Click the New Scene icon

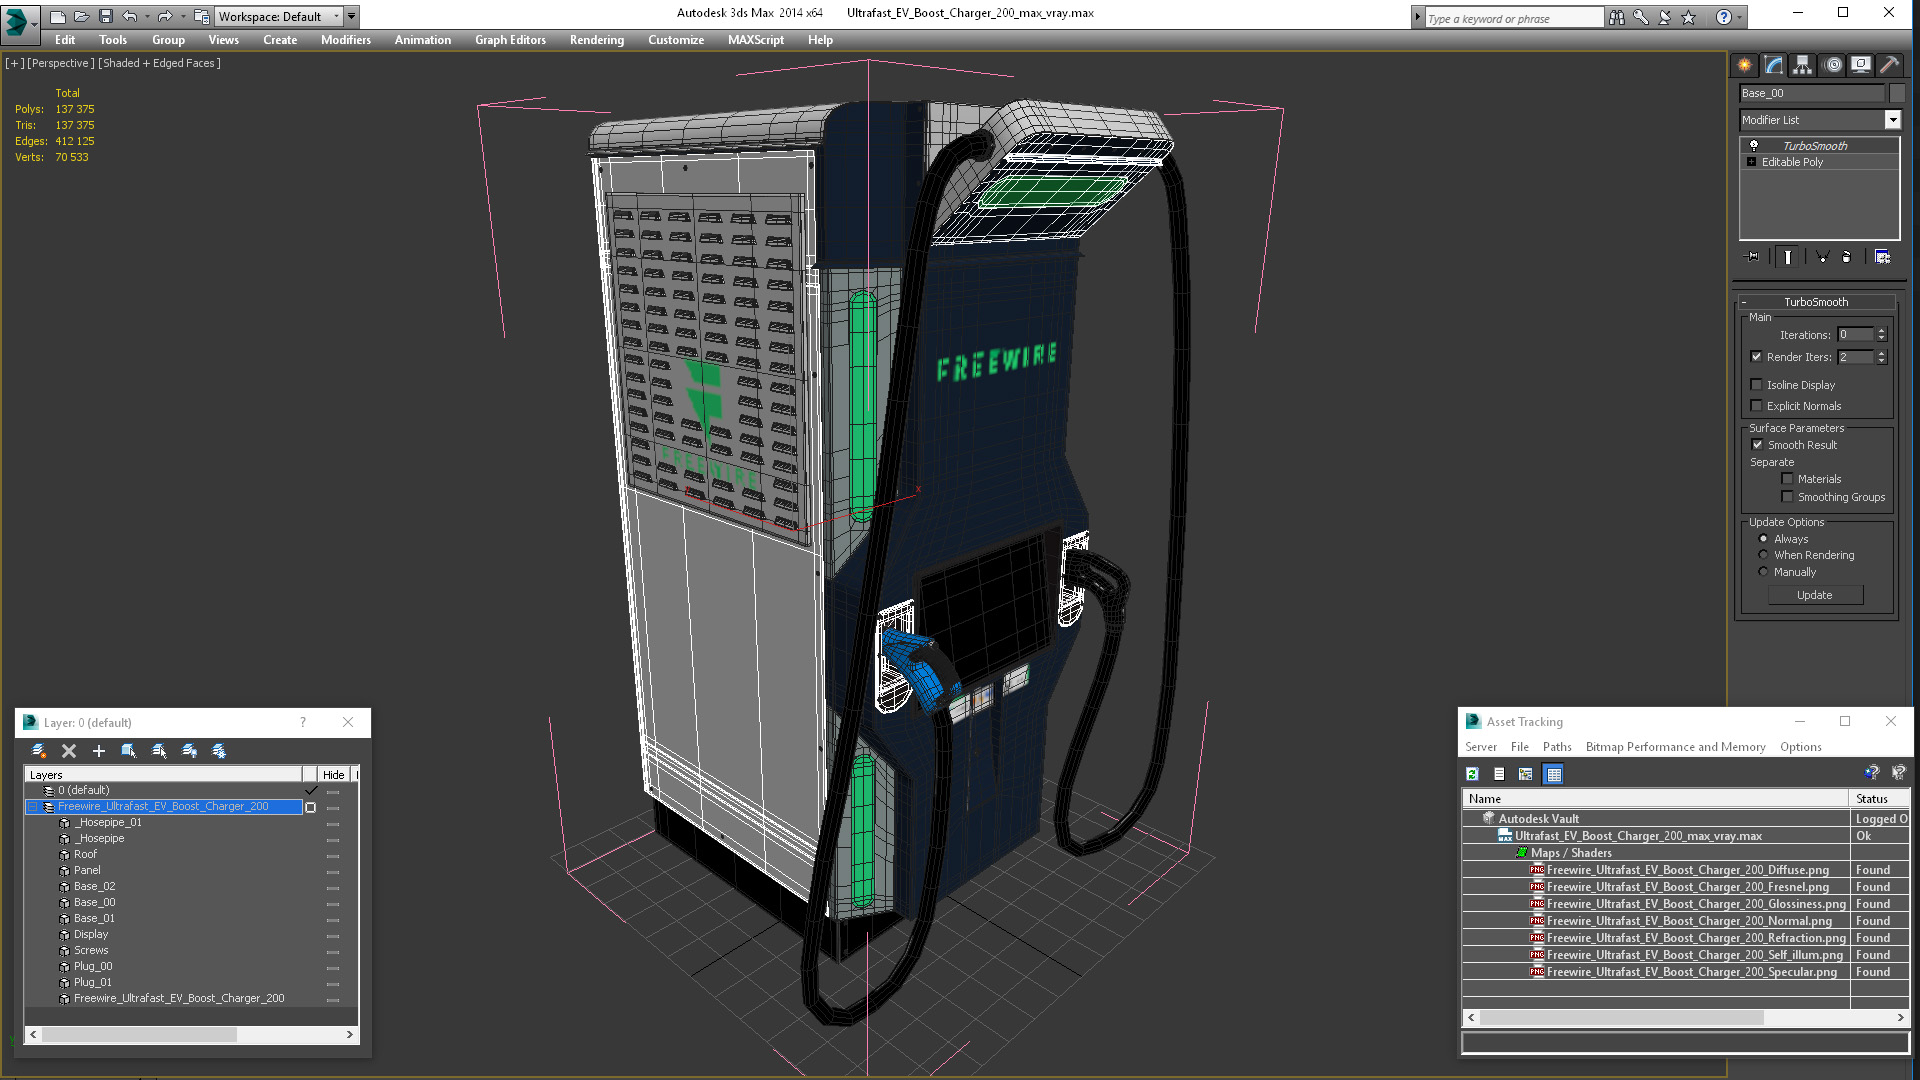click(58, 16)
